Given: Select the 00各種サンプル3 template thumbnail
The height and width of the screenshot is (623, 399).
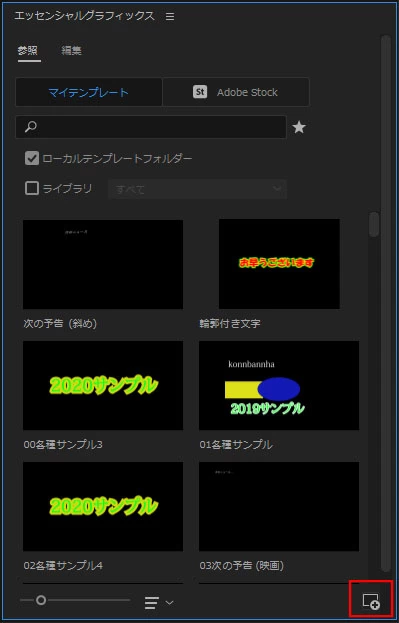Looking at the screenshot, I should [x=103, y=385].
